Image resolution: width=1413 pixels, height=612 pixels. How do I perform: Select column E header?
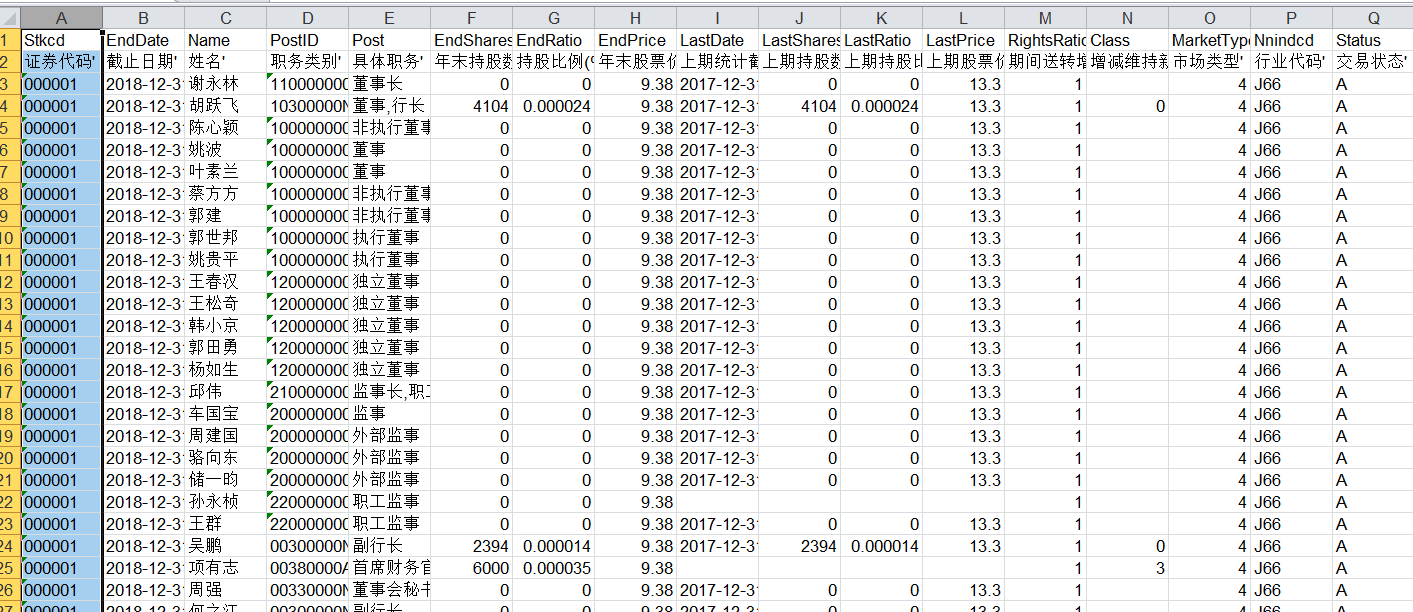point(390,17)
